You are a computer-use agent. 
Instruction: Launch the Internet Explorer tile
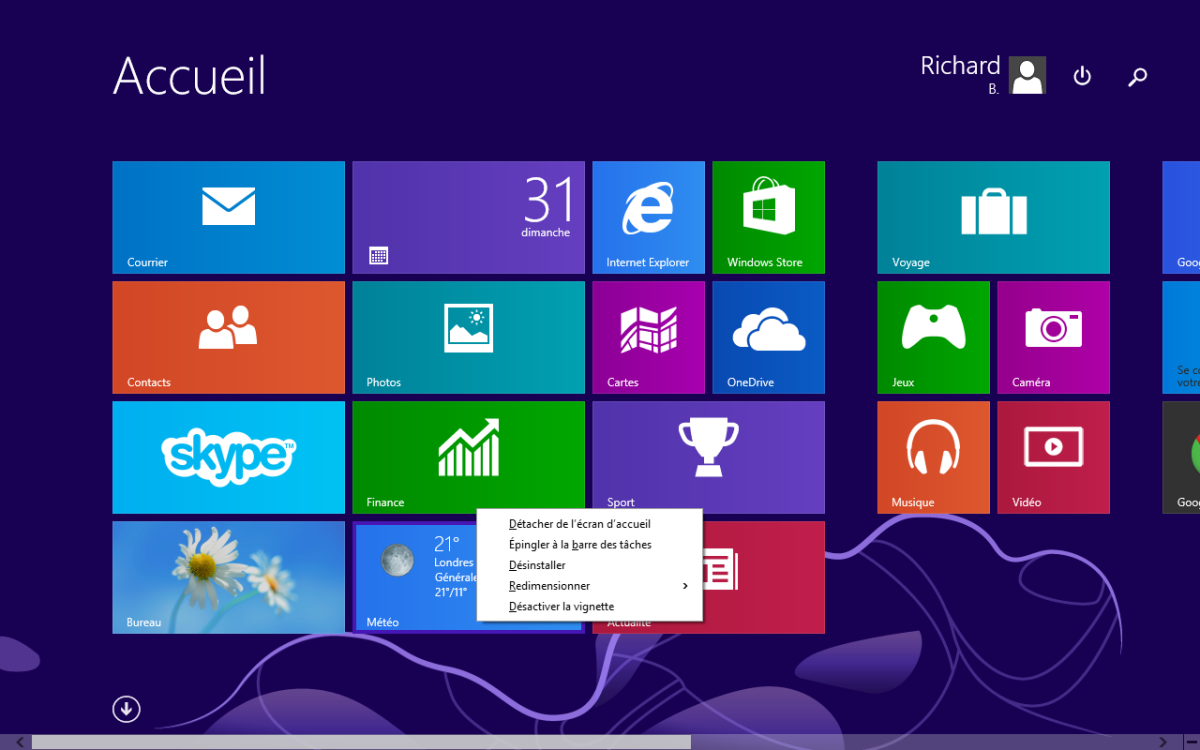[x=648, y=217]
